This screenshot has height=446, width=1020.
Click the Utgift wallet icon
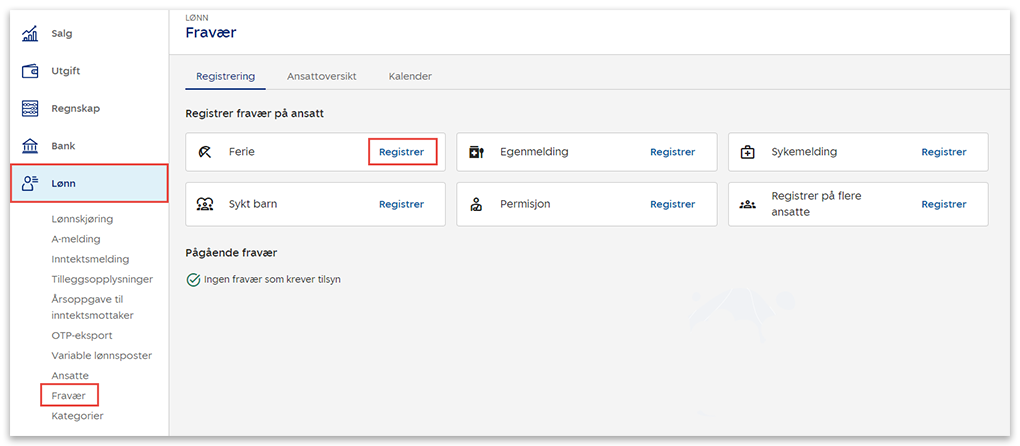(30, 71)
